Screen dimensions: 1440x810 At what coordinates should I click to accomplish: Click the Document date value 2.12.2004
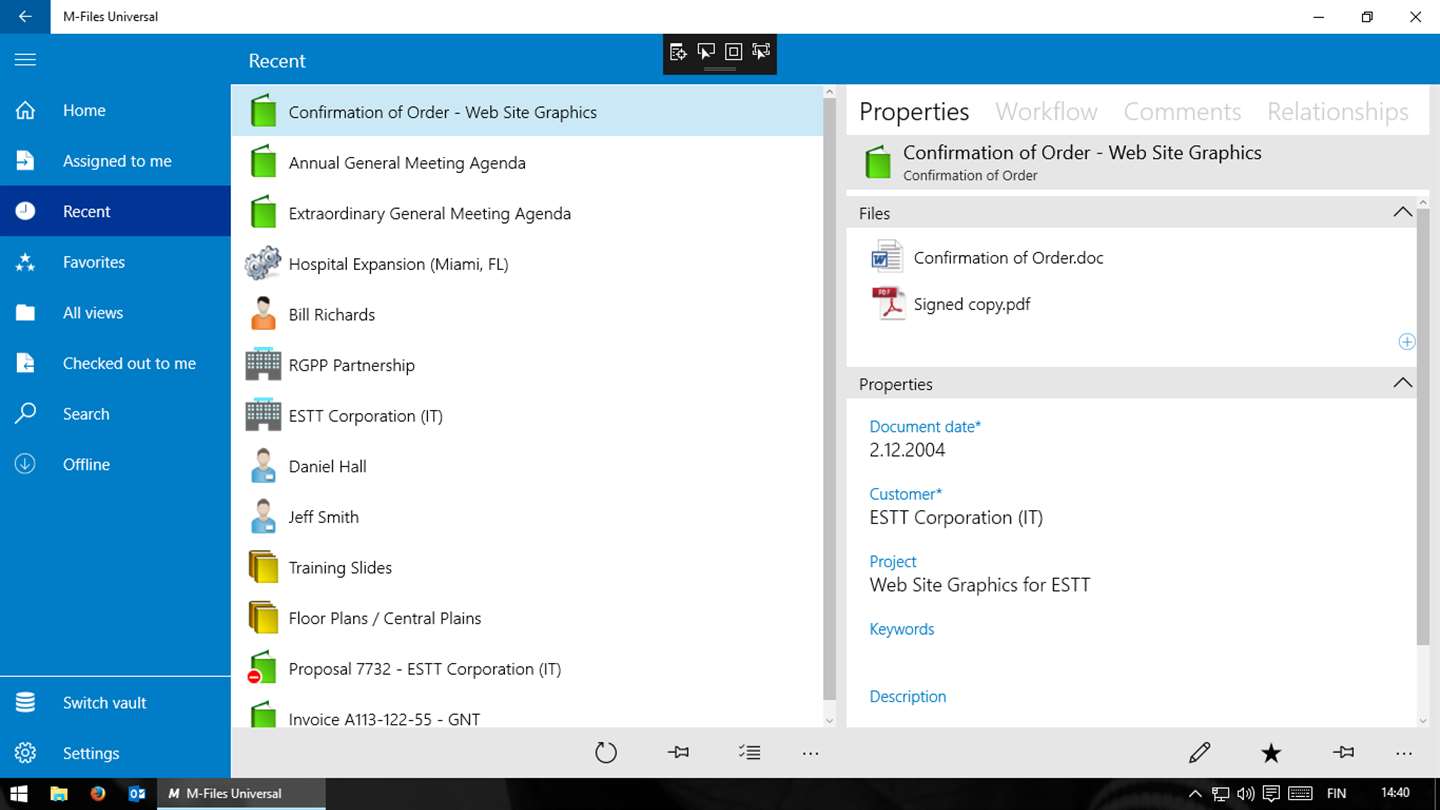click(907, 450)
